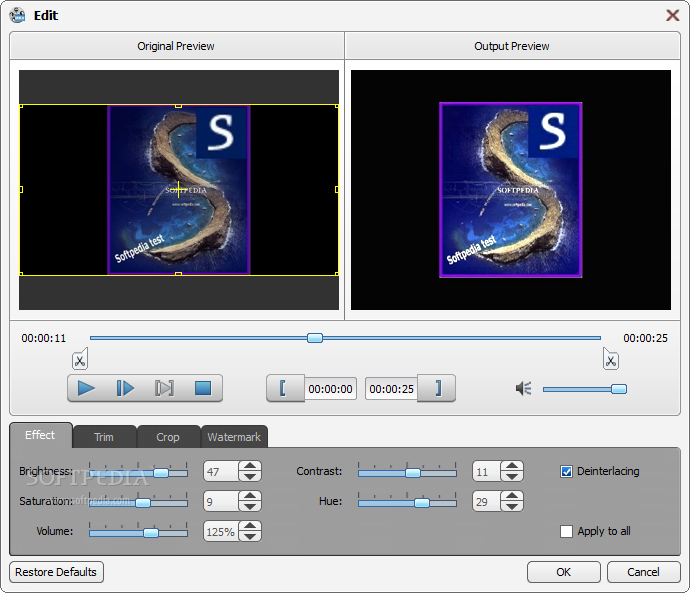Click the Restore Defaults button
690x593 pixels.
click(x=56, y=572)
